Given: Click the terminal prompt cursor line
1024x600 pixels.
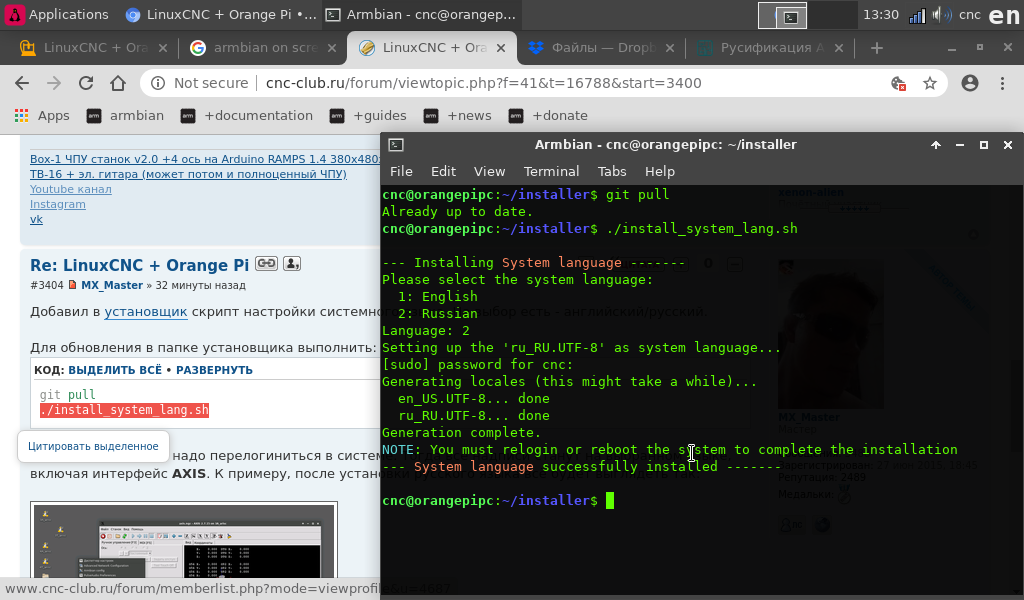Looking at the screenshot, I should pos(498,501).
